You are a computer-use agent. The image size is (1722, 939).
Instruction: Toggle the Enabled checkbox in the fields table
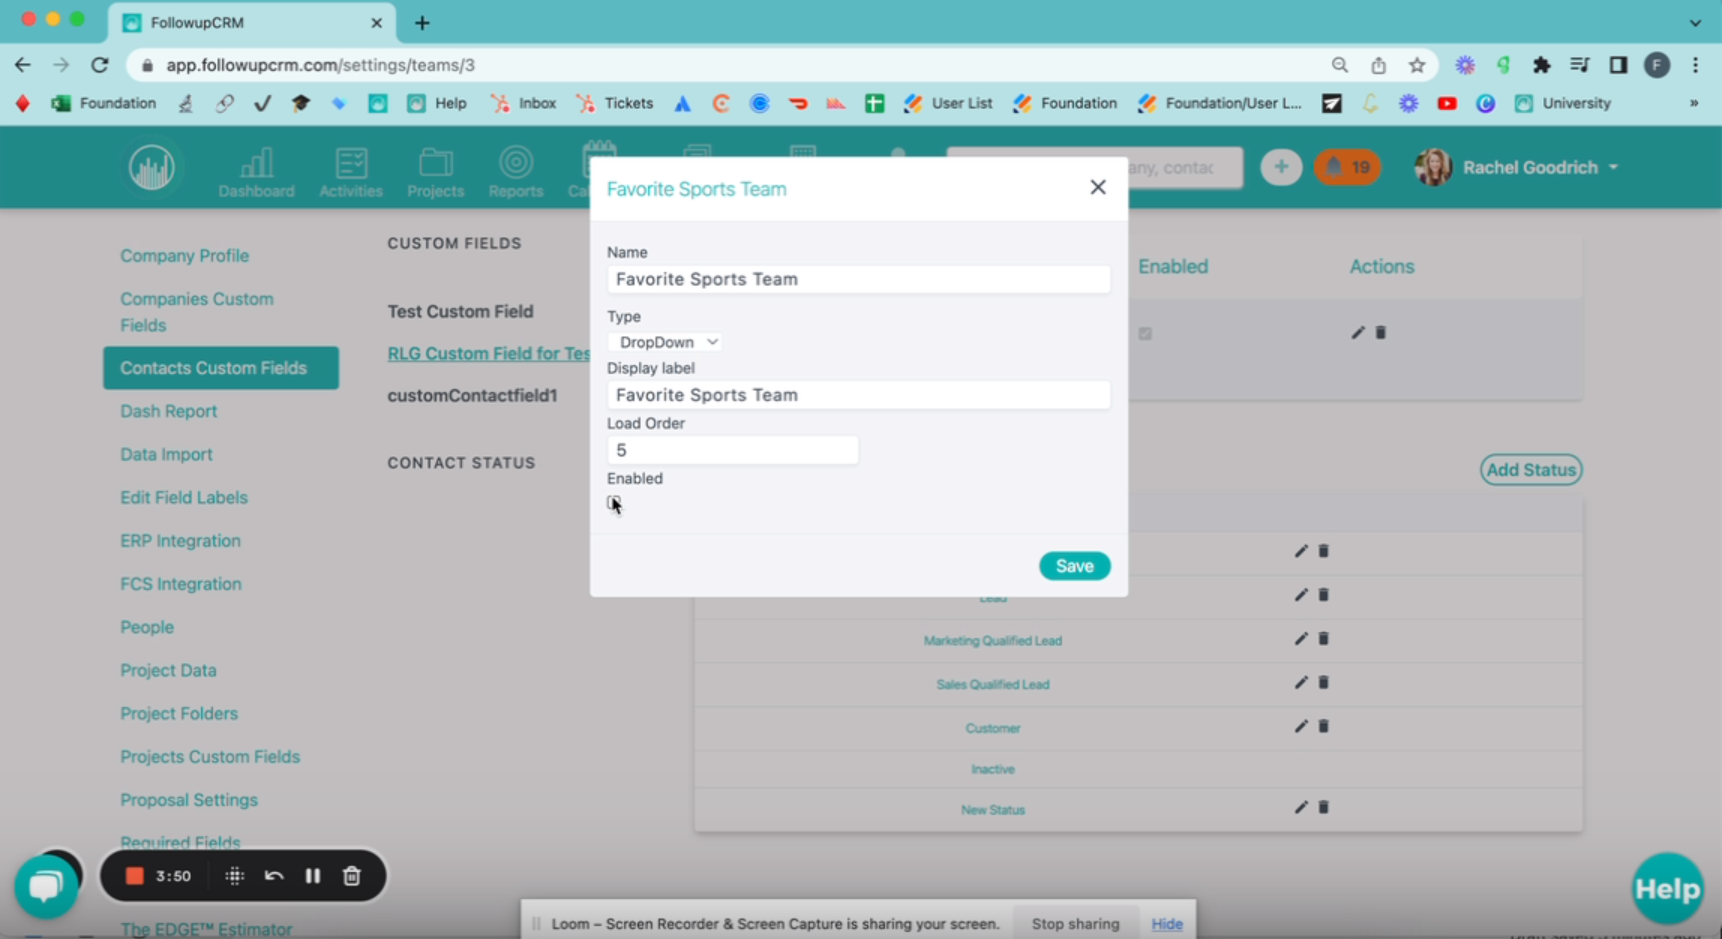tap(1146, 333)
